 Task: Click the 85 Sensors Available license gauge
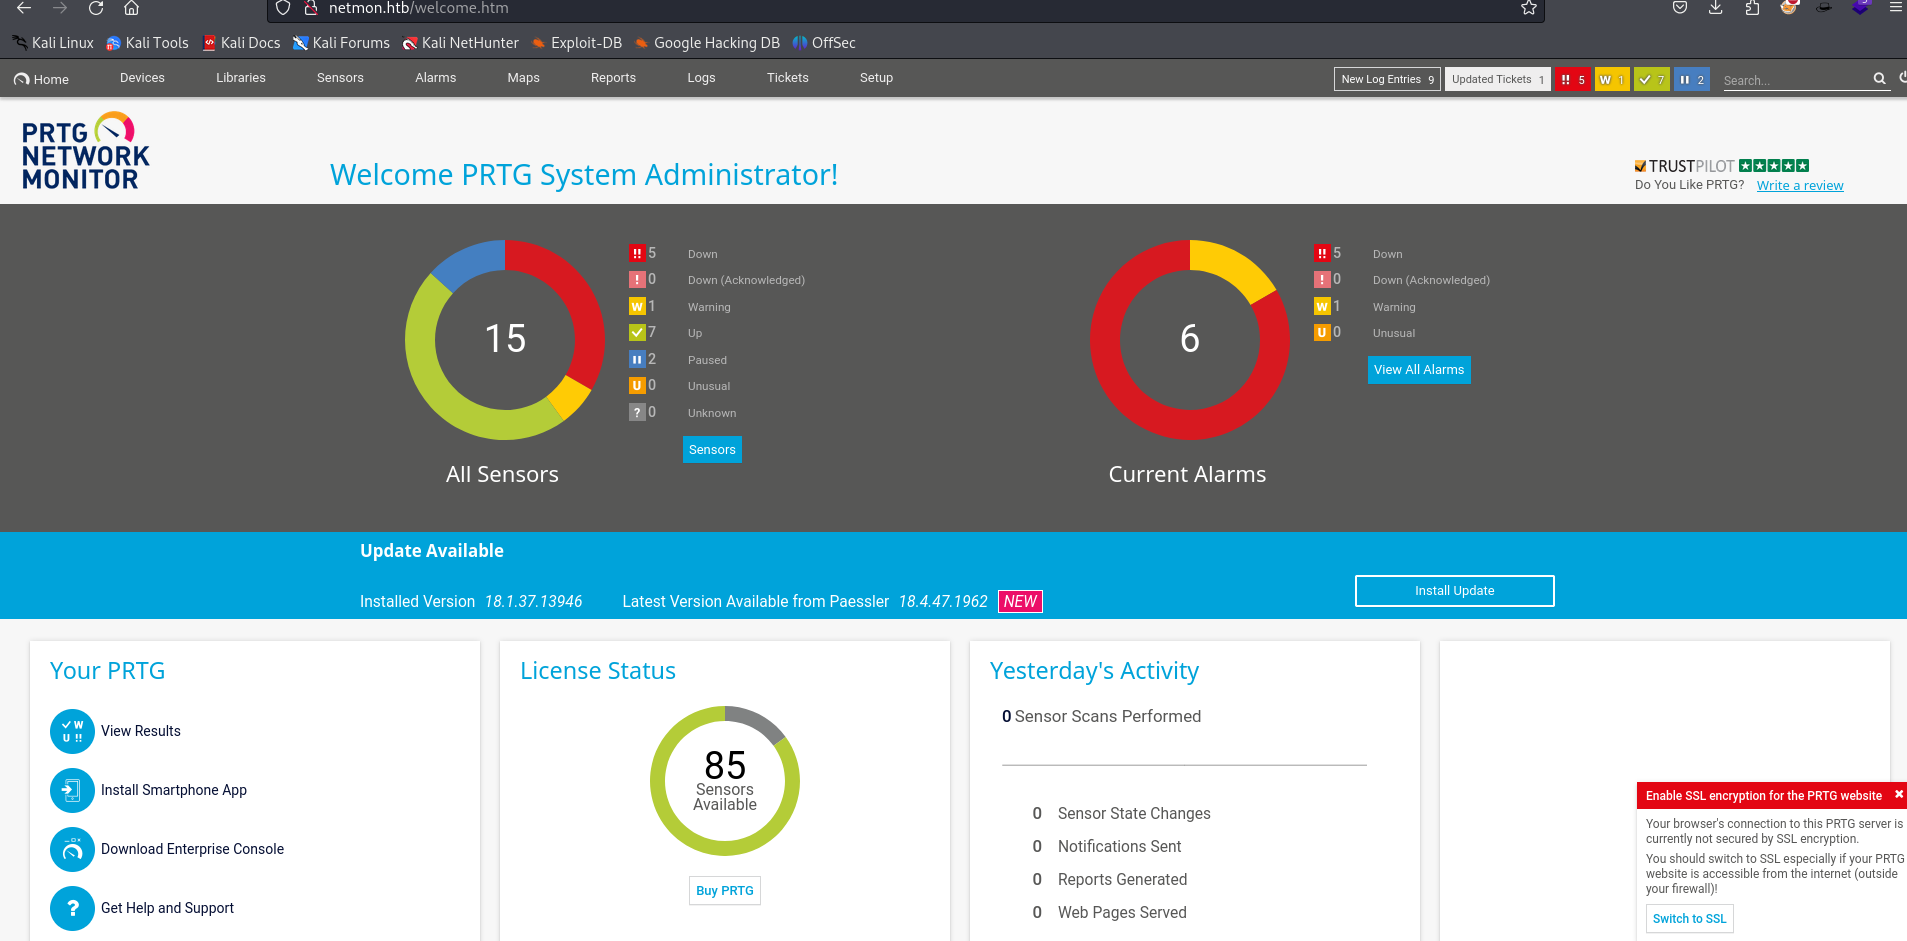tap(725, 781)
